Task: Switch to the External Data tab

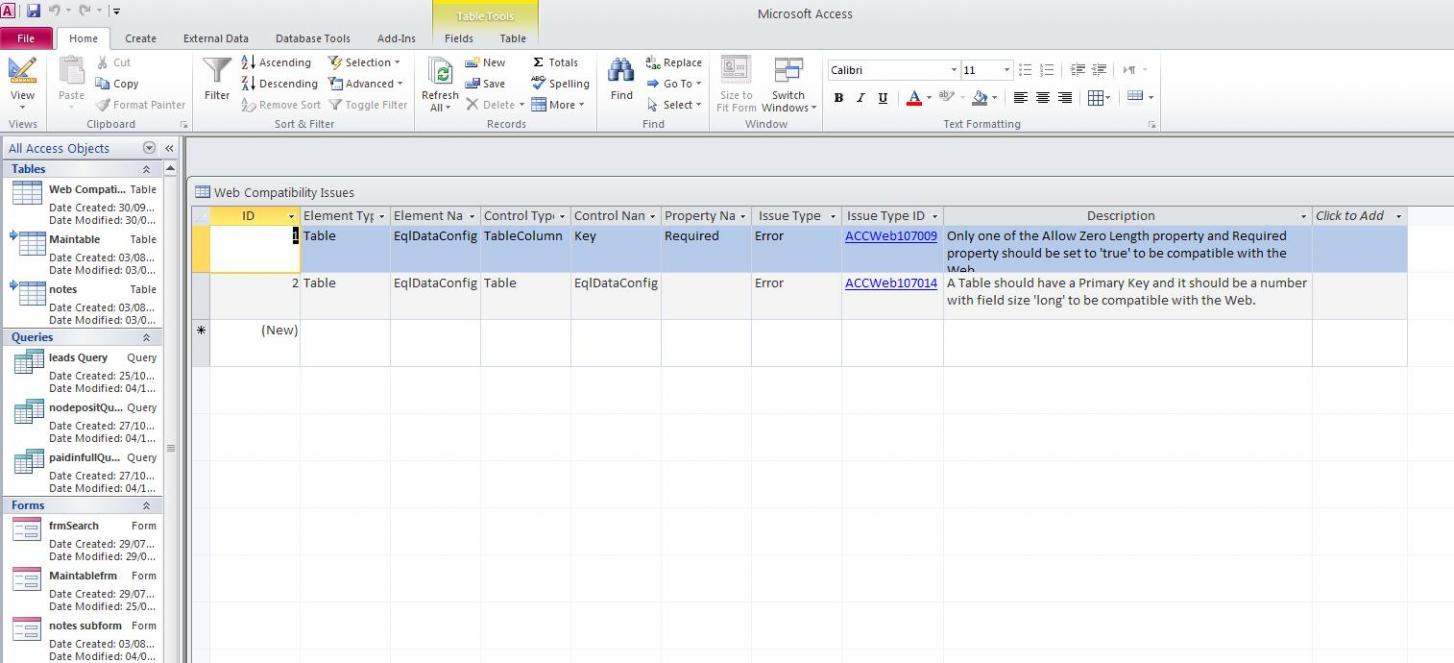Action: pyautogui.click(x=216, y=38)
